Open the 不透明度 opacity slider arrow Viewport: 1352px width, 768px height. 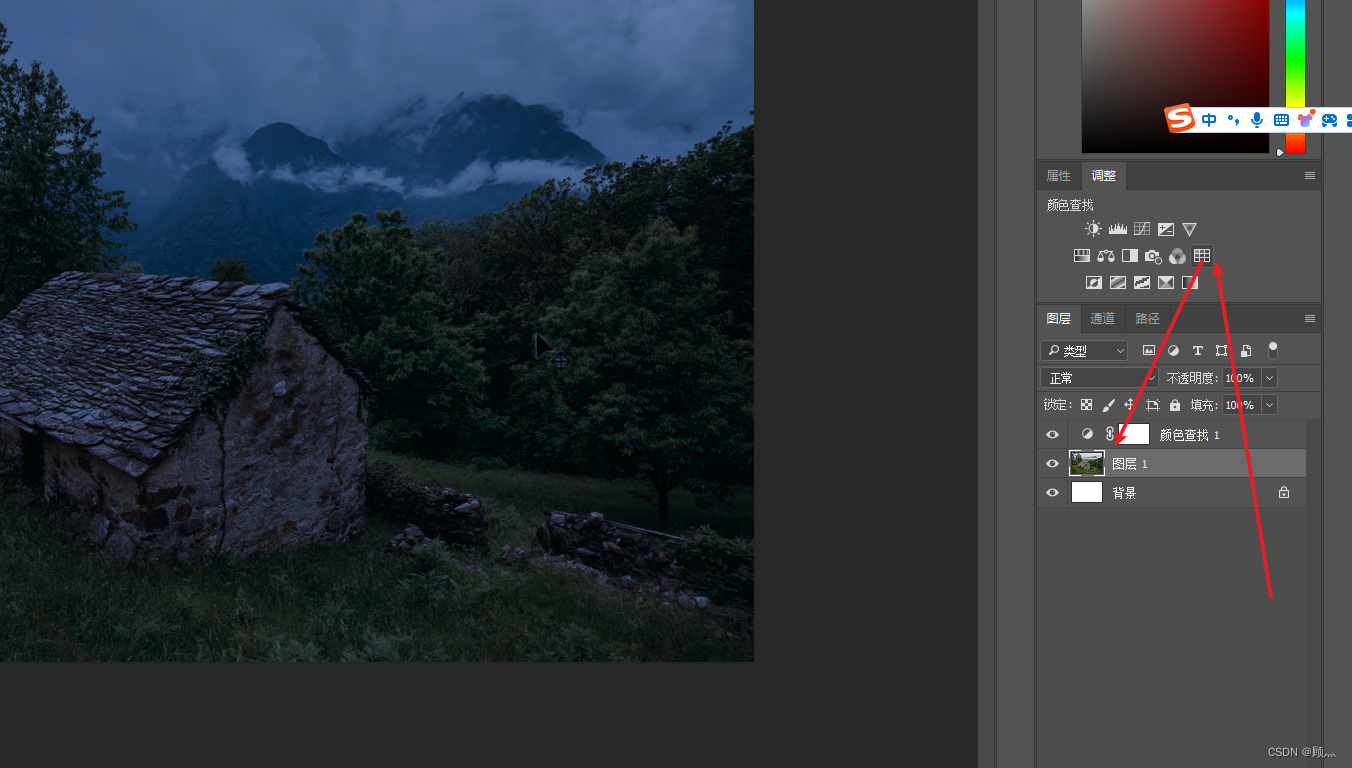1269,378
